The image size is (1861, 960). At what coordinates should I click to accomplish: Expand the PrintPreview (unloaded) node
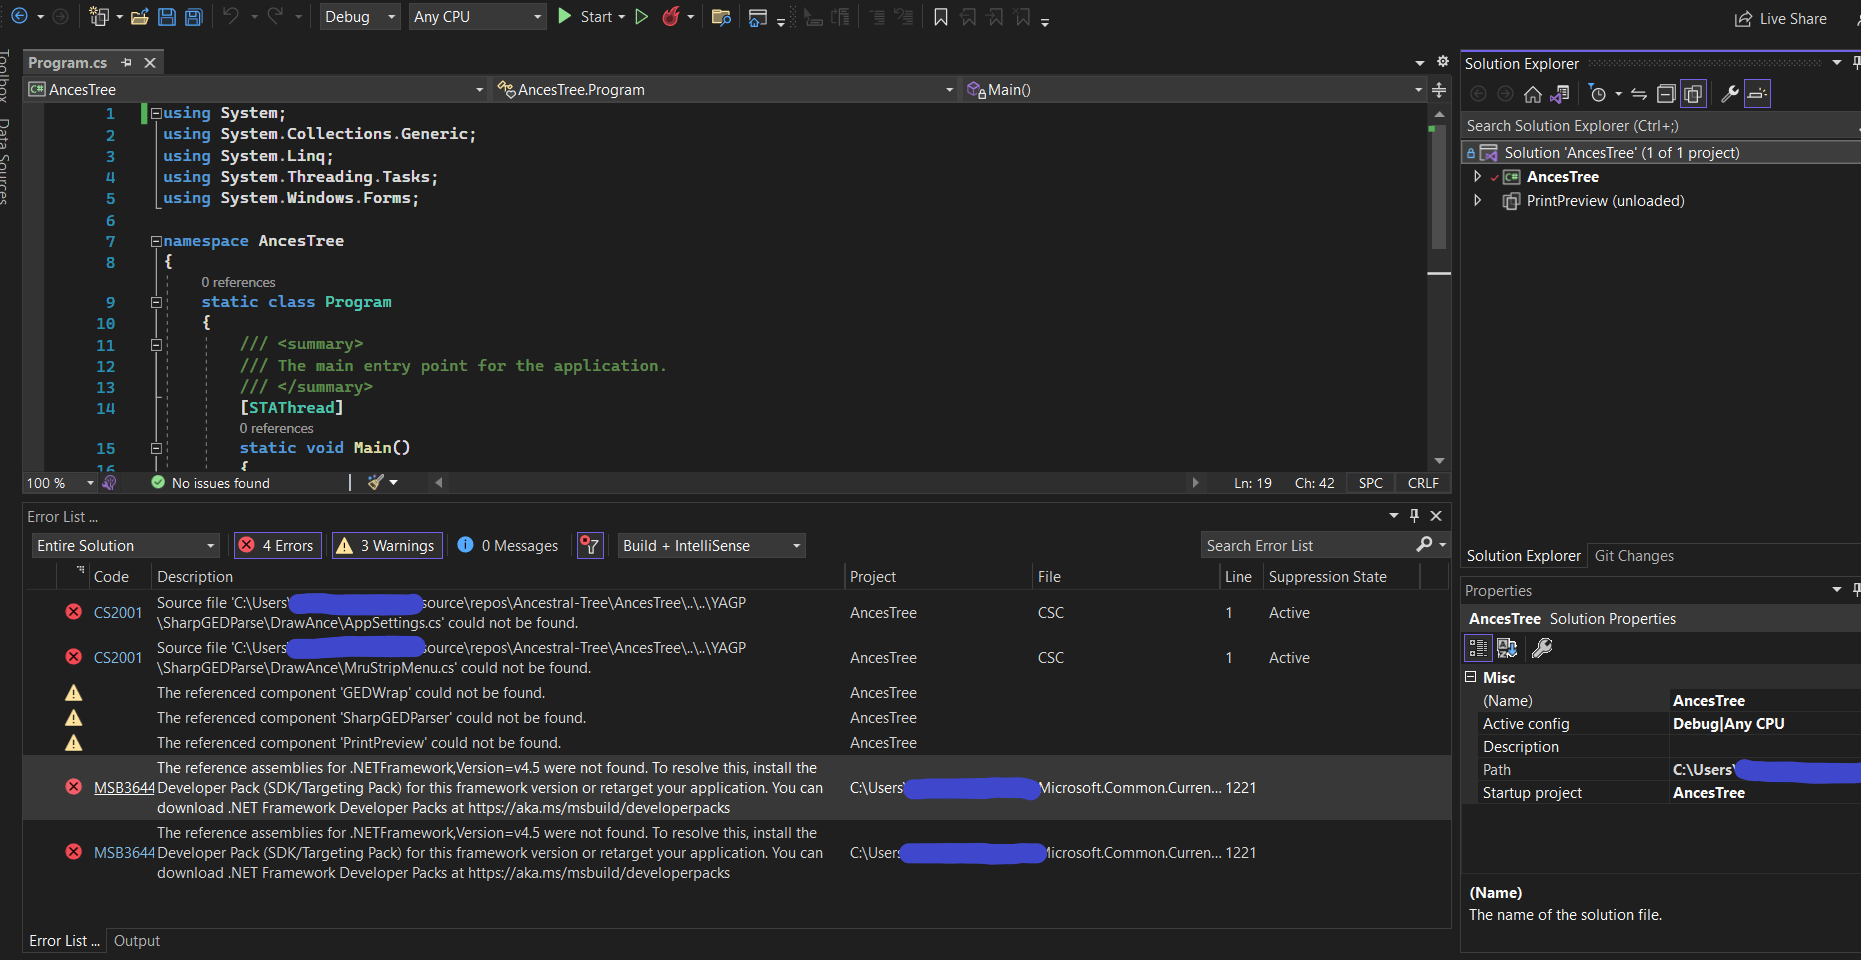click(x=1478, y=200)
